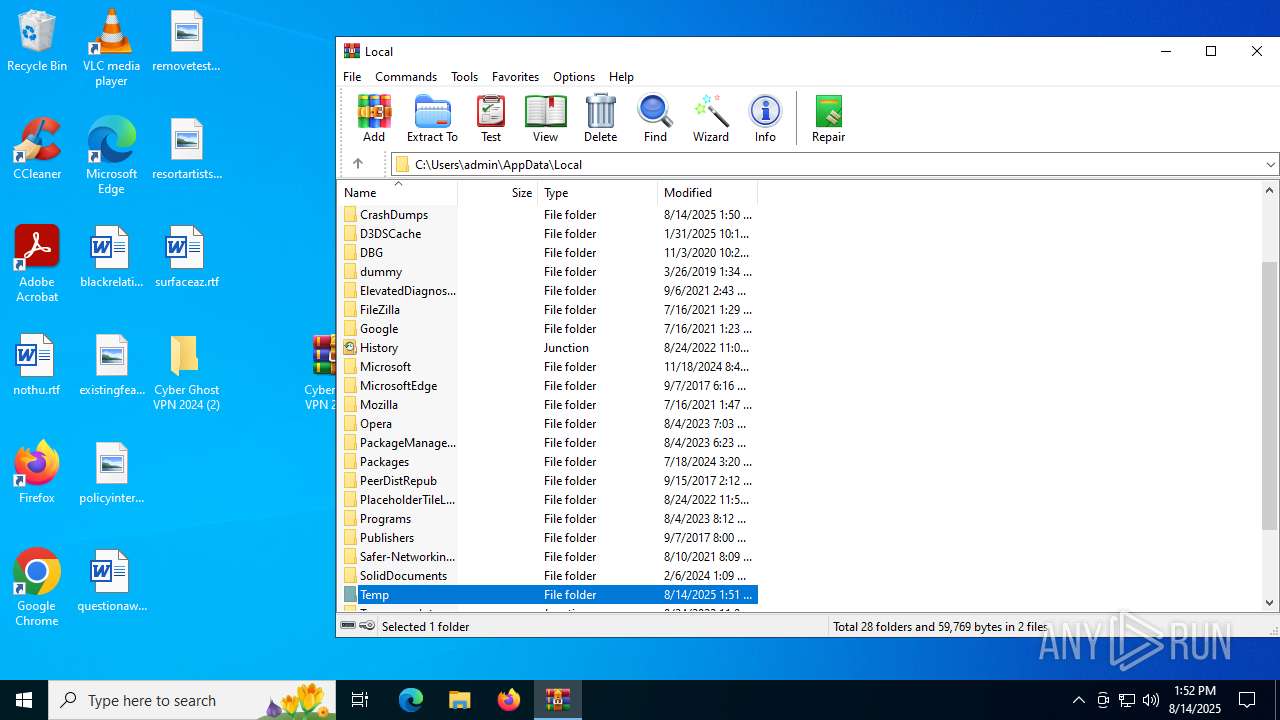Click the vertical scrollbar thumb in file list
The image size is (1280, 720).
[1270, 395]
